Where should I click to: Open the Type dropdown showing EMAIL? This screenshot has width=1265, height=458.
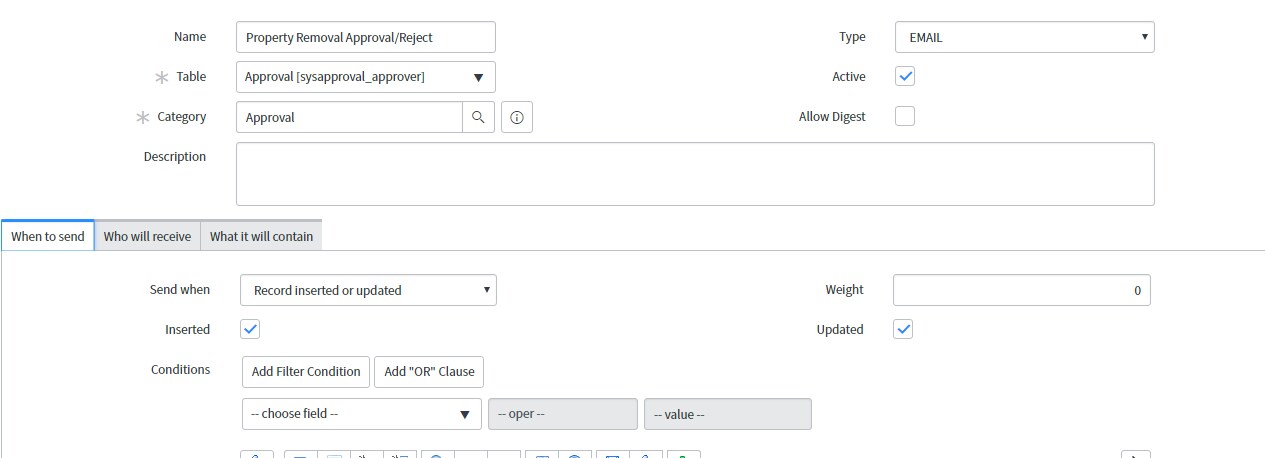(1025, 37)
